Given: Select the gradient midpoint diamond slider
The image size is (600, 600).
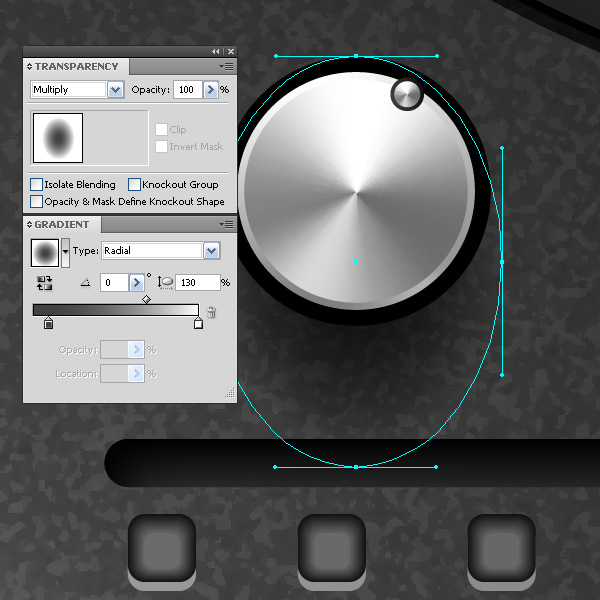Looking at the screenshot, I should pyautogui.click(x=146, y=300).
